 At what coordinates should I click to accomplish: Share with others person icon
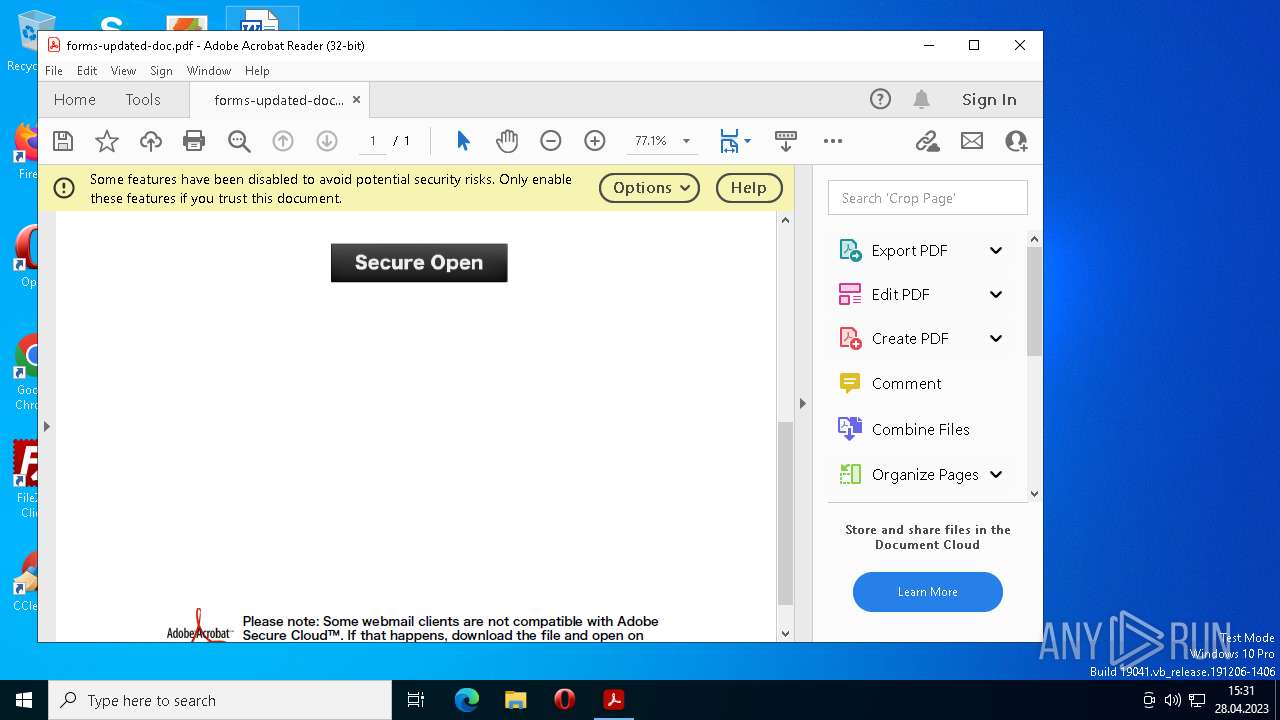coord(1016,141)
